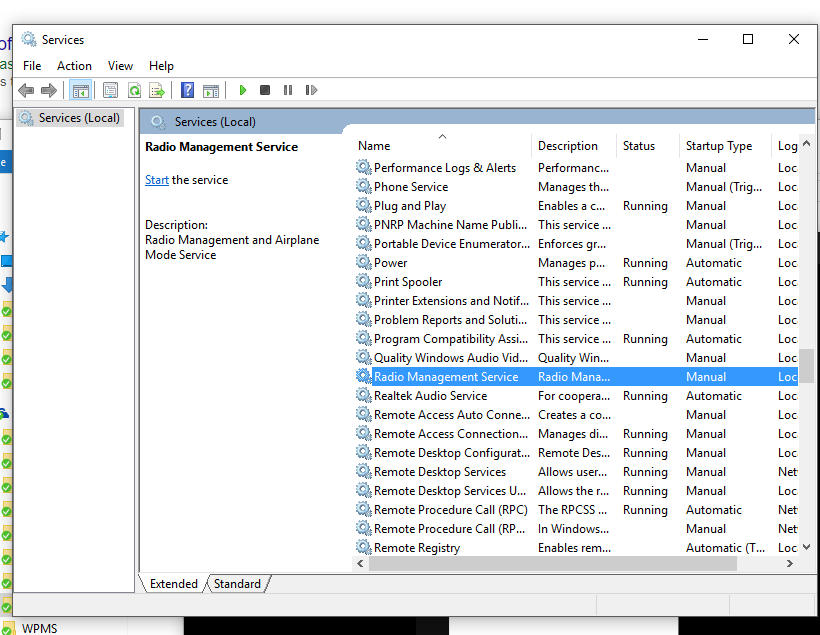Click gear icon beside Realtek Audio Service
The height and width of the screenshot is (635, 820).
click(363, 395)
